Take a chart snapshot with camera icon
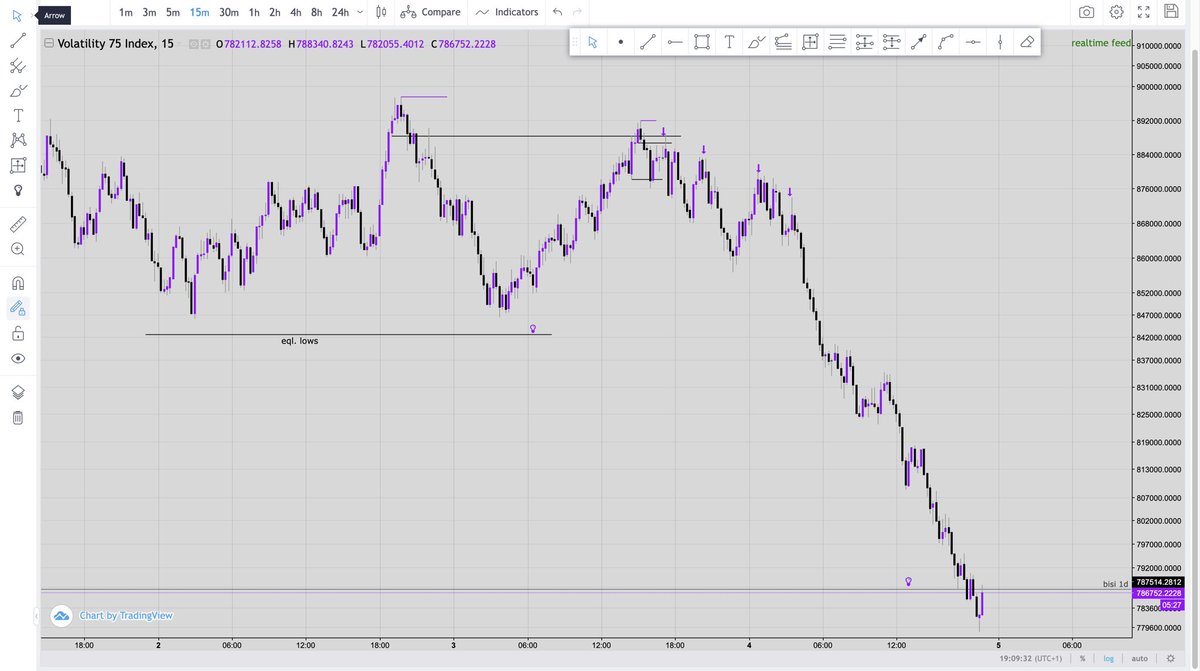This screenshot has width=1200, height=671. coord(1086,12)
